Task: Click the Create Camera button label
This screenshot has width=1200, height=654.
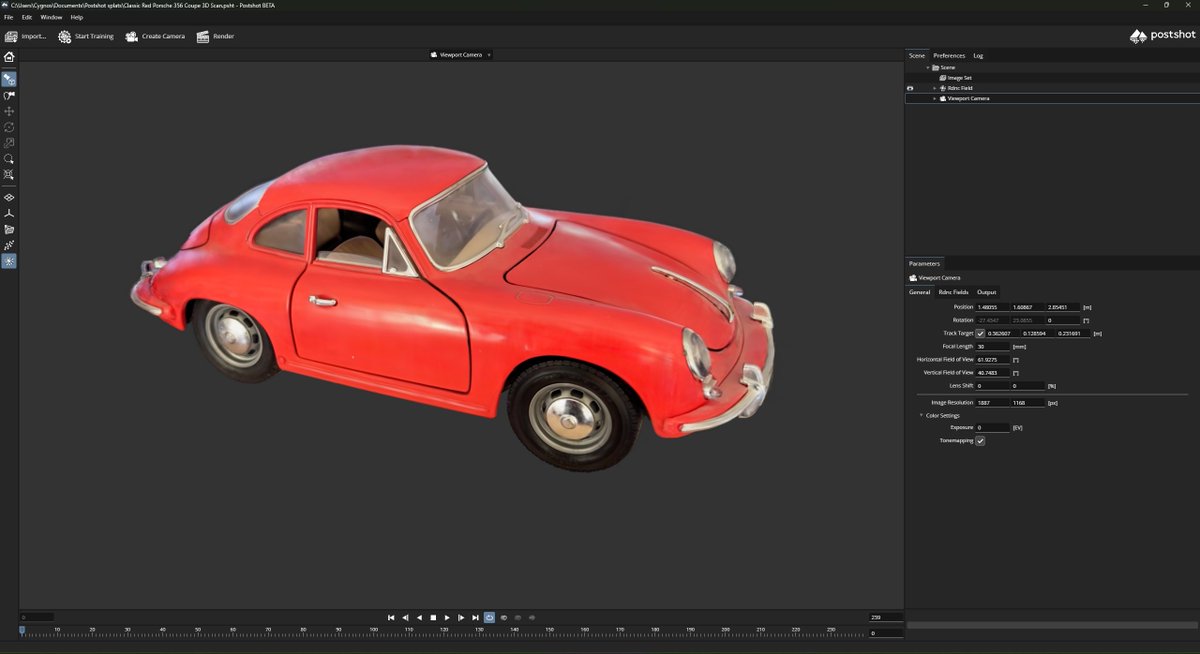Action: 163,36
